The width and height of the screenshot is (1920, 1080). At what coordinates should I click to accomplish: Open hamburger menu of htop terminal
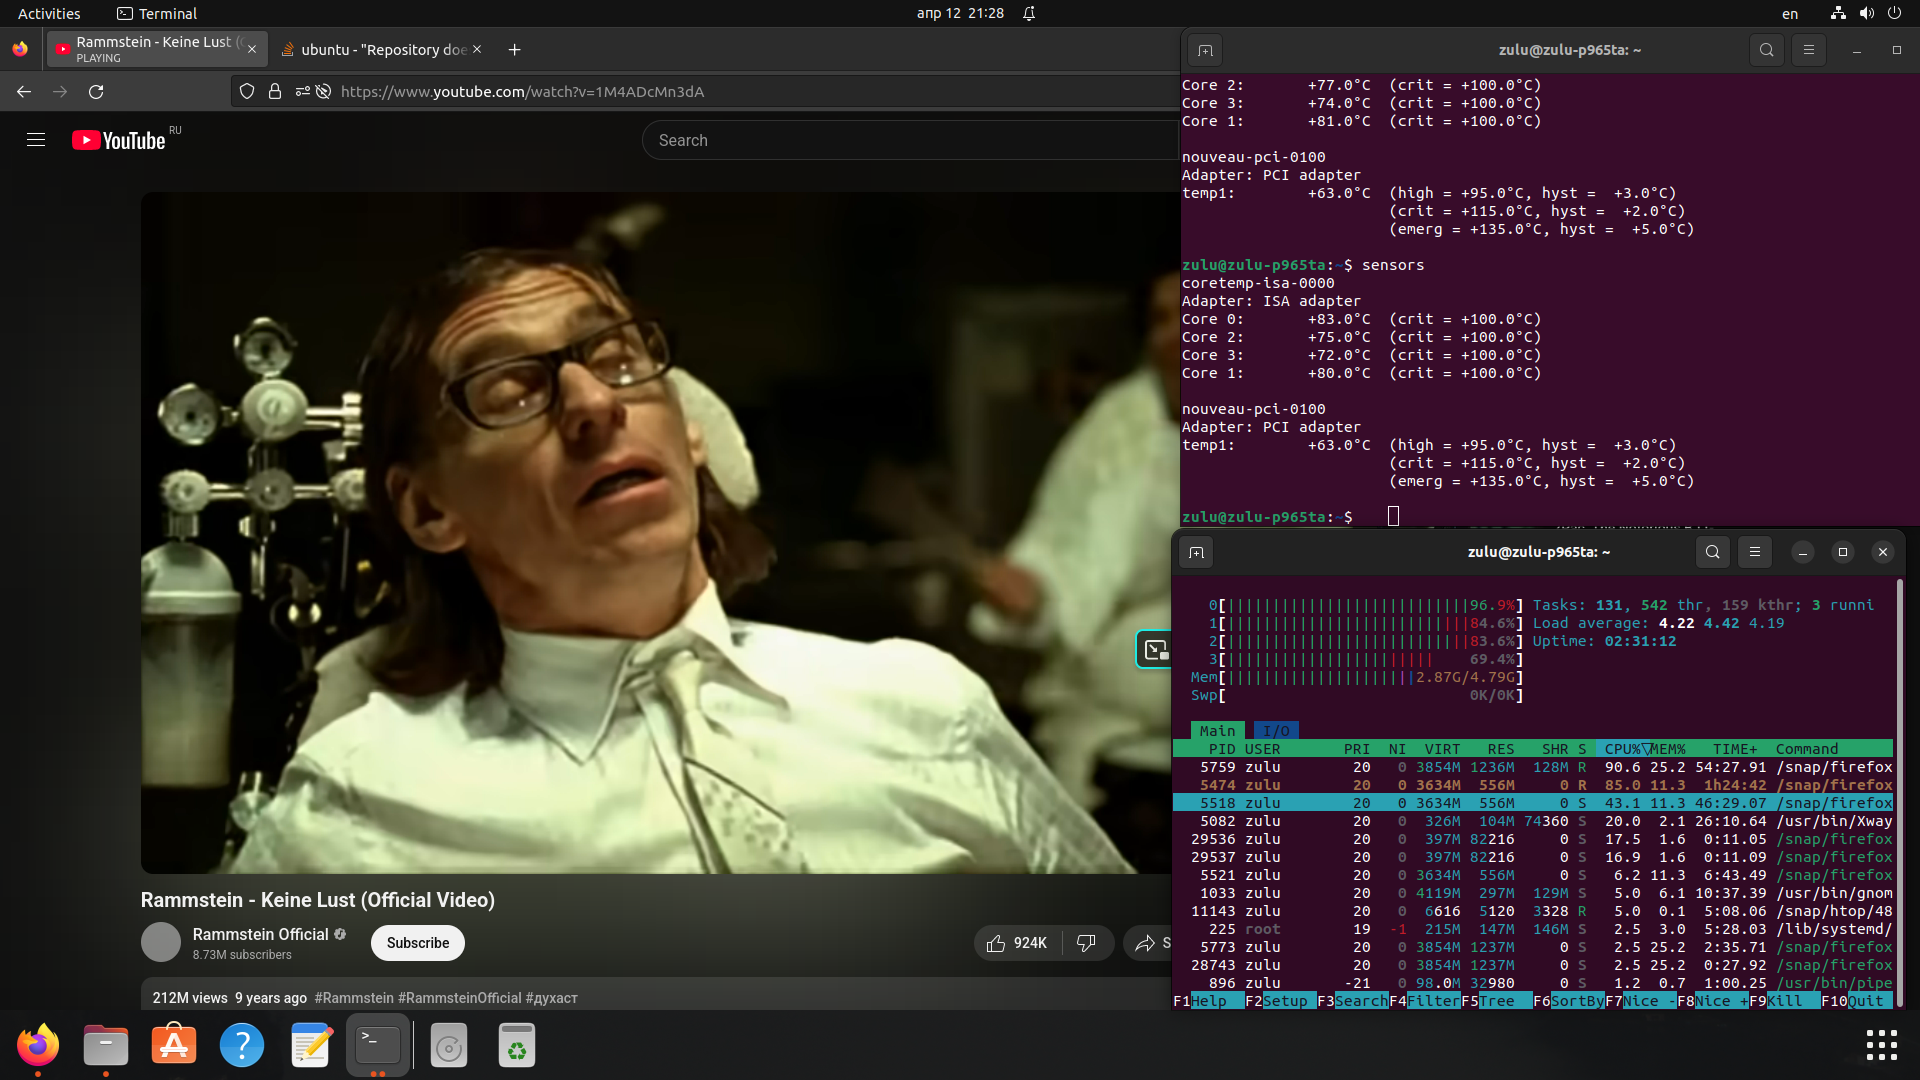click(1754, 552)
